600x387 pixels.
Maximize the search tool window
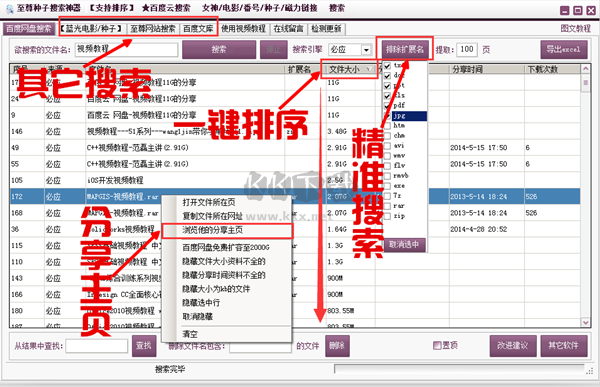[577, 10]
